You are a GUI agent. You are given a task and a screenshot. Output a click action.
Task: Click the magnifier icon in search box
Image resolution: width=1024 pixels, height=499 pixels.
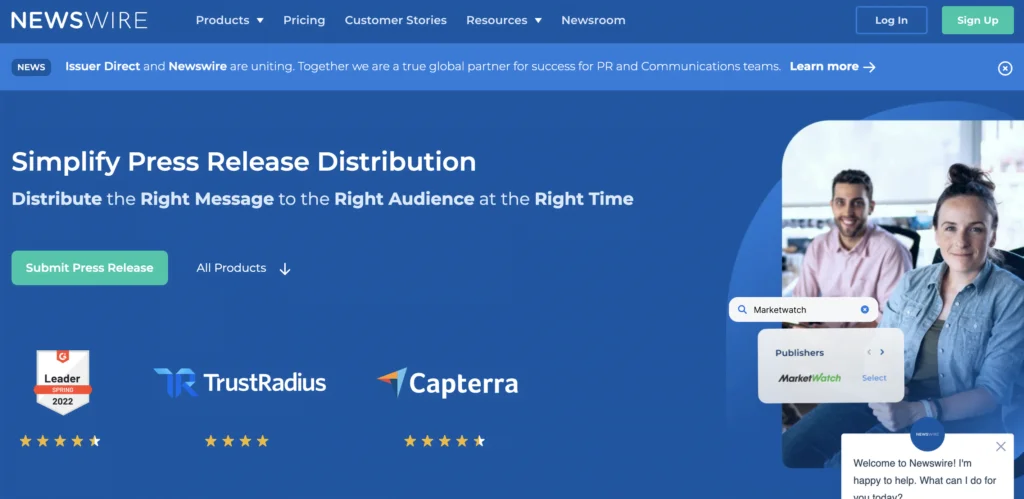(x=742, y=310)
